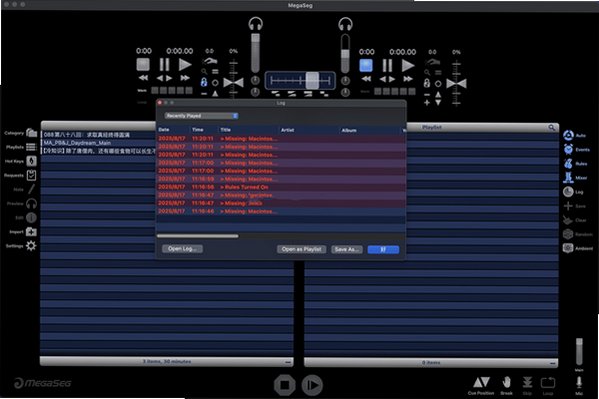Click the Auto playback icon
The image size is (599, 399).
(x=568, y=135)
